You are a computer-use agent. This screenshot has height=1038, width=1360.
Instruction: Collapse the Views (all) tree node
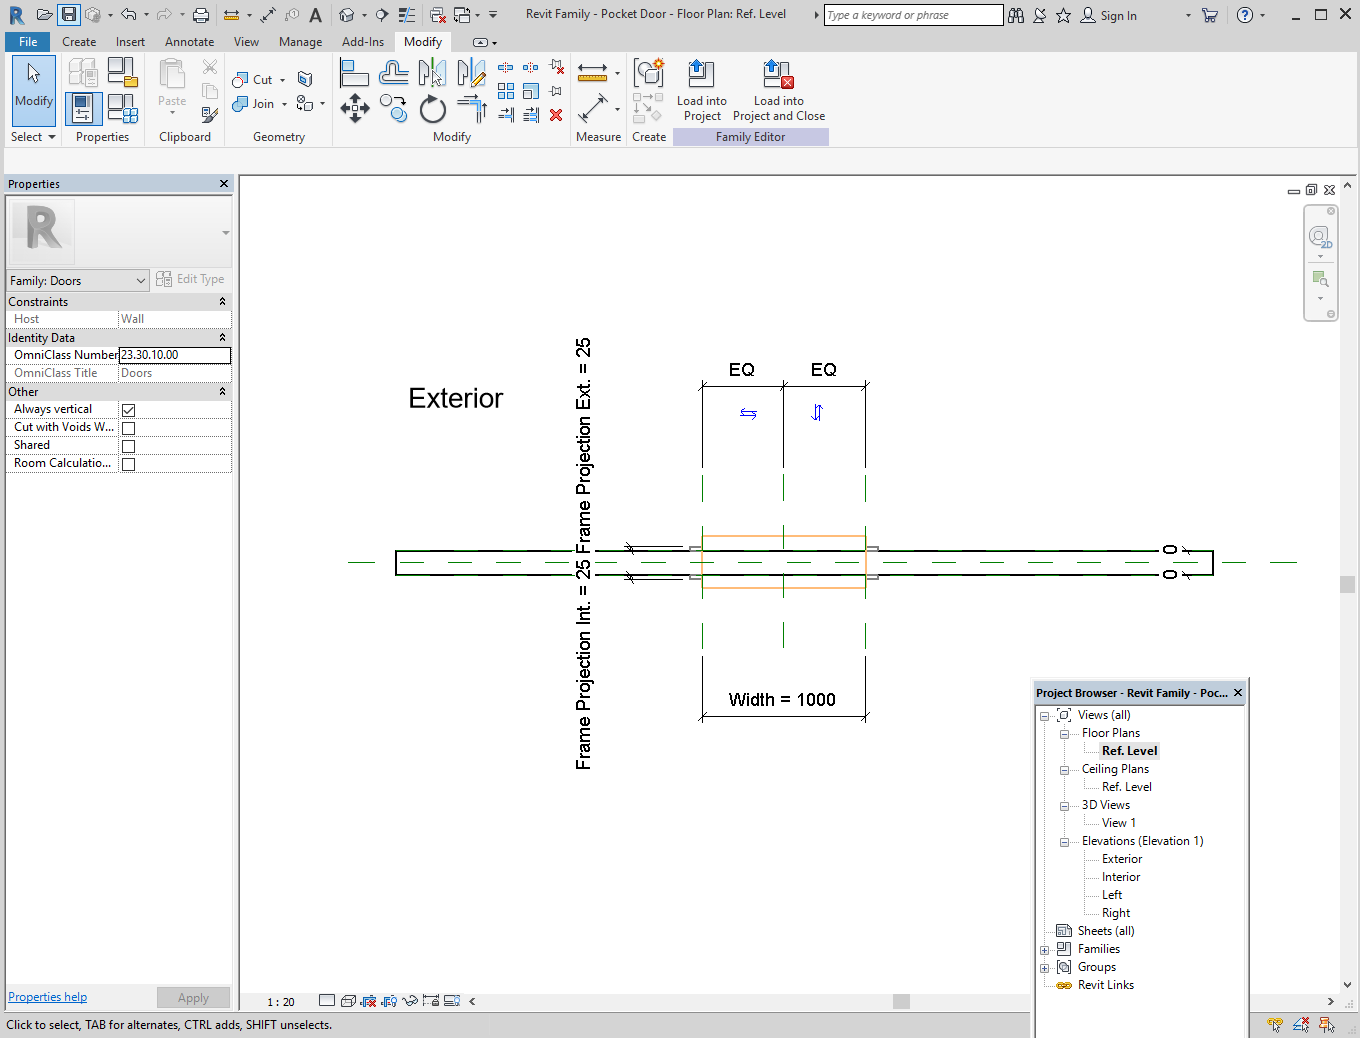coord(1044,716)
